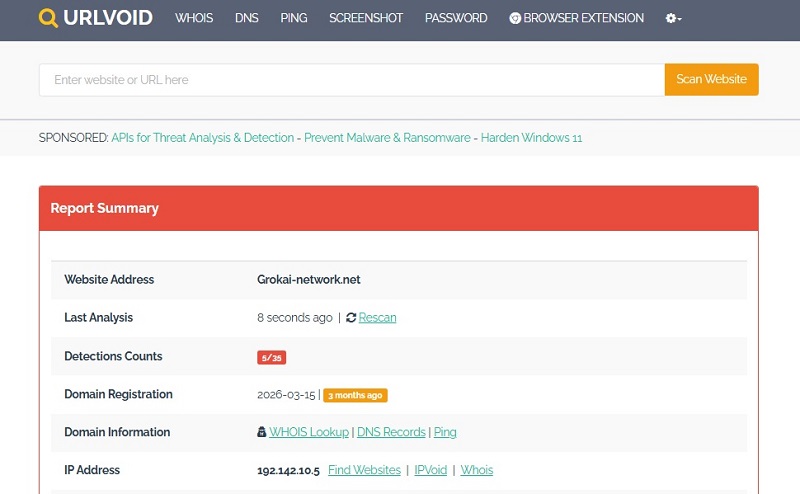Focus the Enter website or URL field
This screenshot has height=494, width=800.
pos(352,80)
